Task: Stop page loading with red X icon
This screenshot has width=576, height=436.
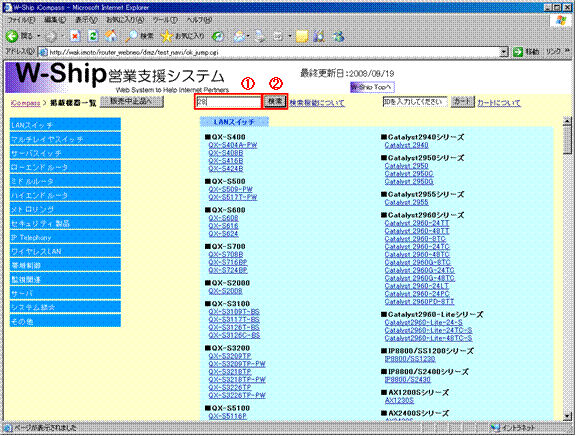Action: (x=75, y=36)
